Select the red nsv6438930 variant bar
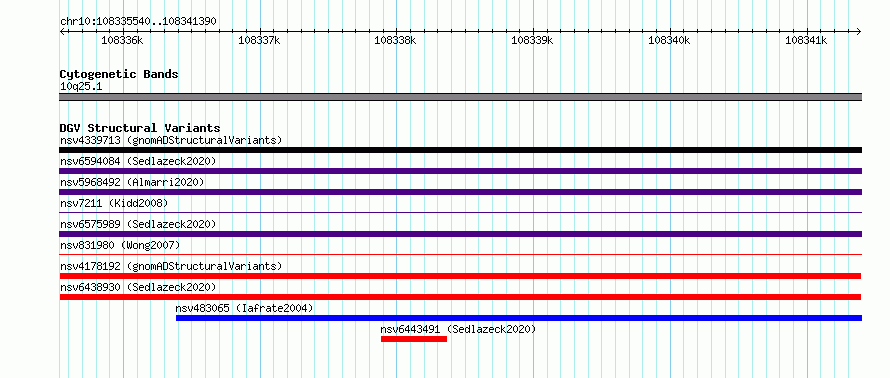Image resolution: width=890 pixels, height=378 pixels. 460,297
